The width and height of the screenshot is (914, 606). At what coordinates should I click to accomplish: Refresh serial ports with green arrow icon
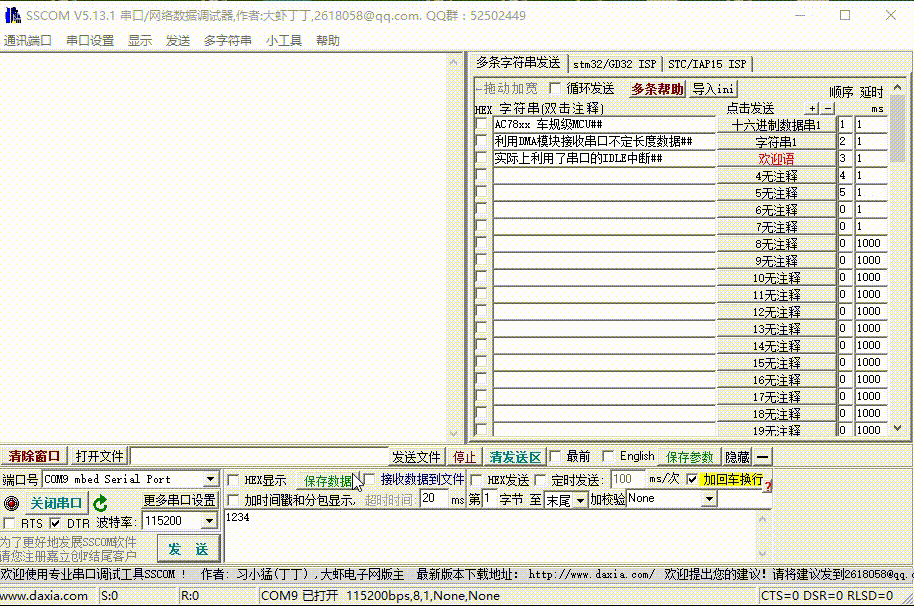coord(100,503)
